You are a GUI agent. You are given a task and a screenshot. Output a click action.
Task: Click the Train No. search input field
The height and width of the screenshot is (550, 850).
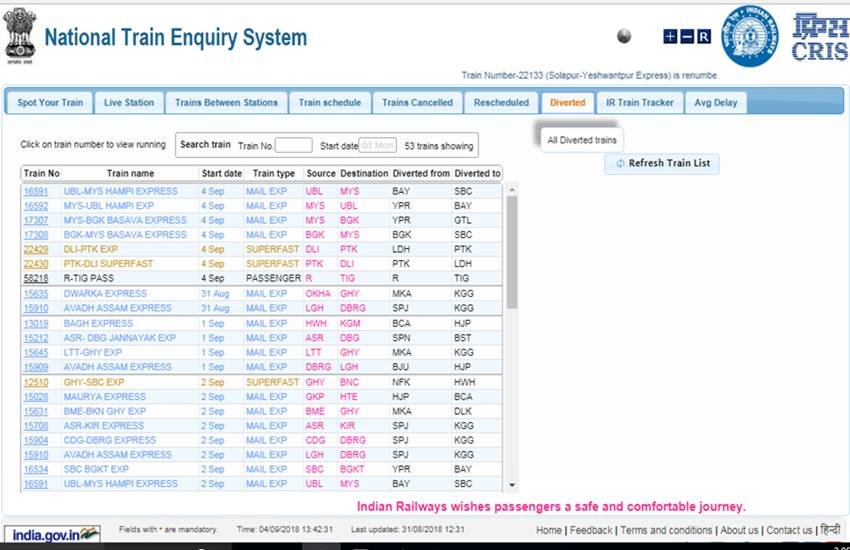pos(293,145)
